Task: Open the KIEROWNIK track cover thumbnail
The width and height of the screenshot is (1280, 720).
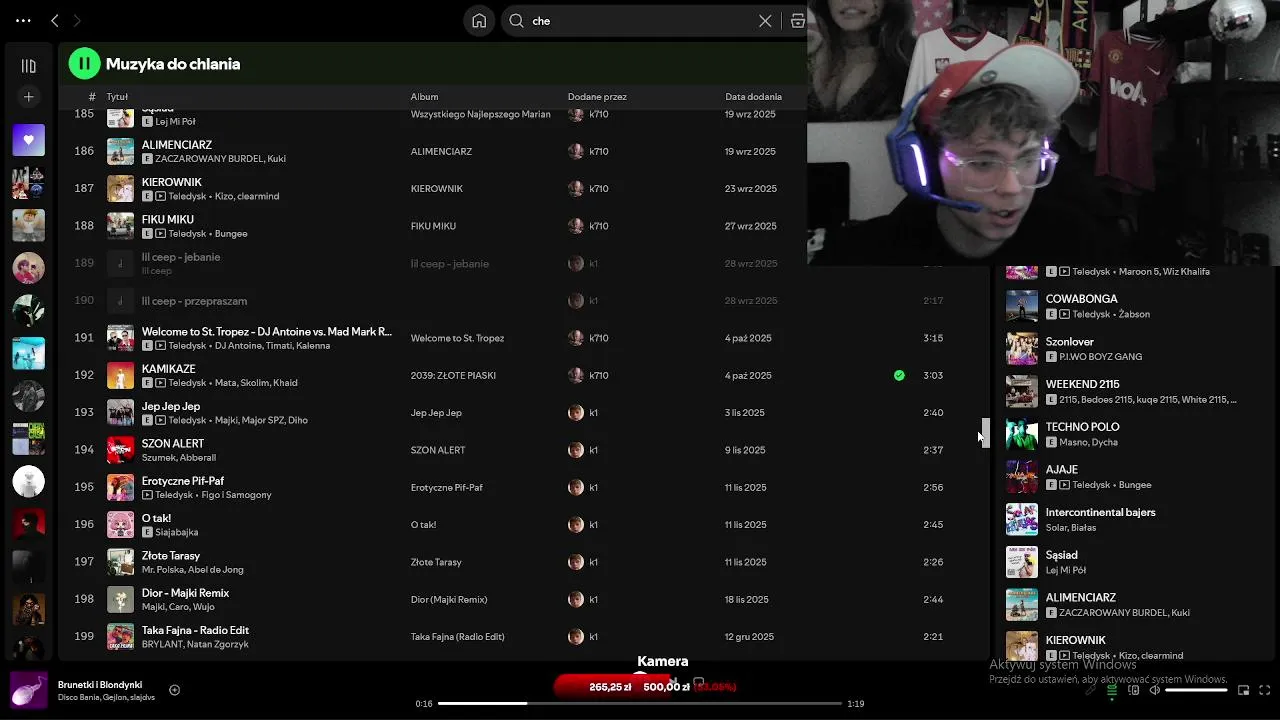Action: 120,189
